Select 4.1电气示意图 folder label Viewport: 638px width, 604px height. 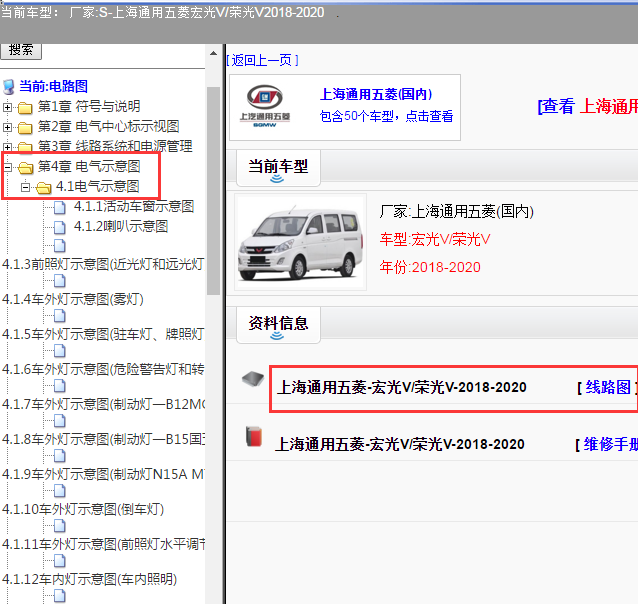(98, 186)
